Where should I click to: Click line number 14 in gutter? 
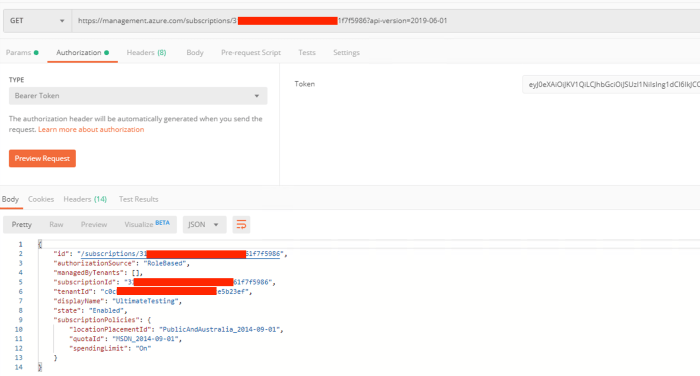(x=18, y=367)
